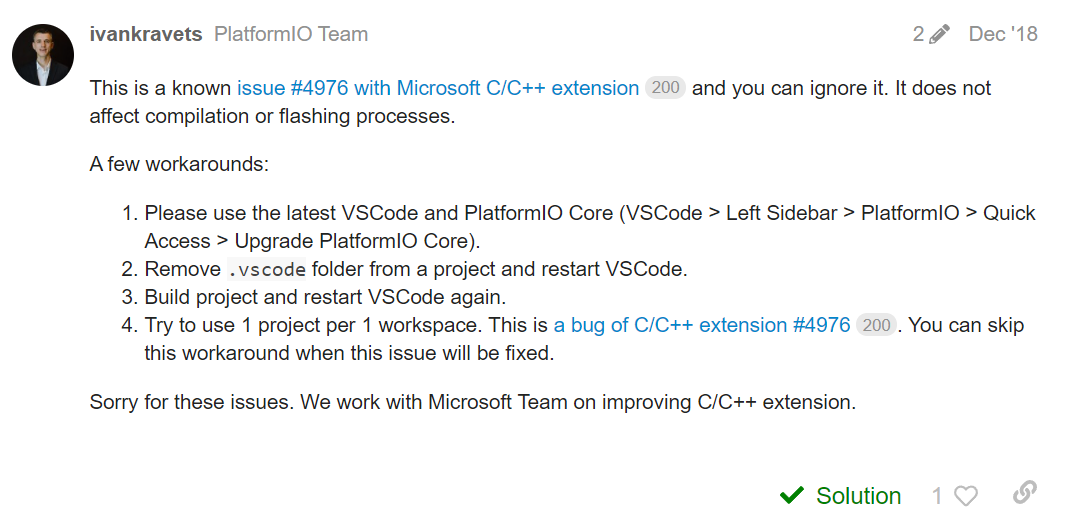Click the Dec '18 post date

coord(1003,34)
